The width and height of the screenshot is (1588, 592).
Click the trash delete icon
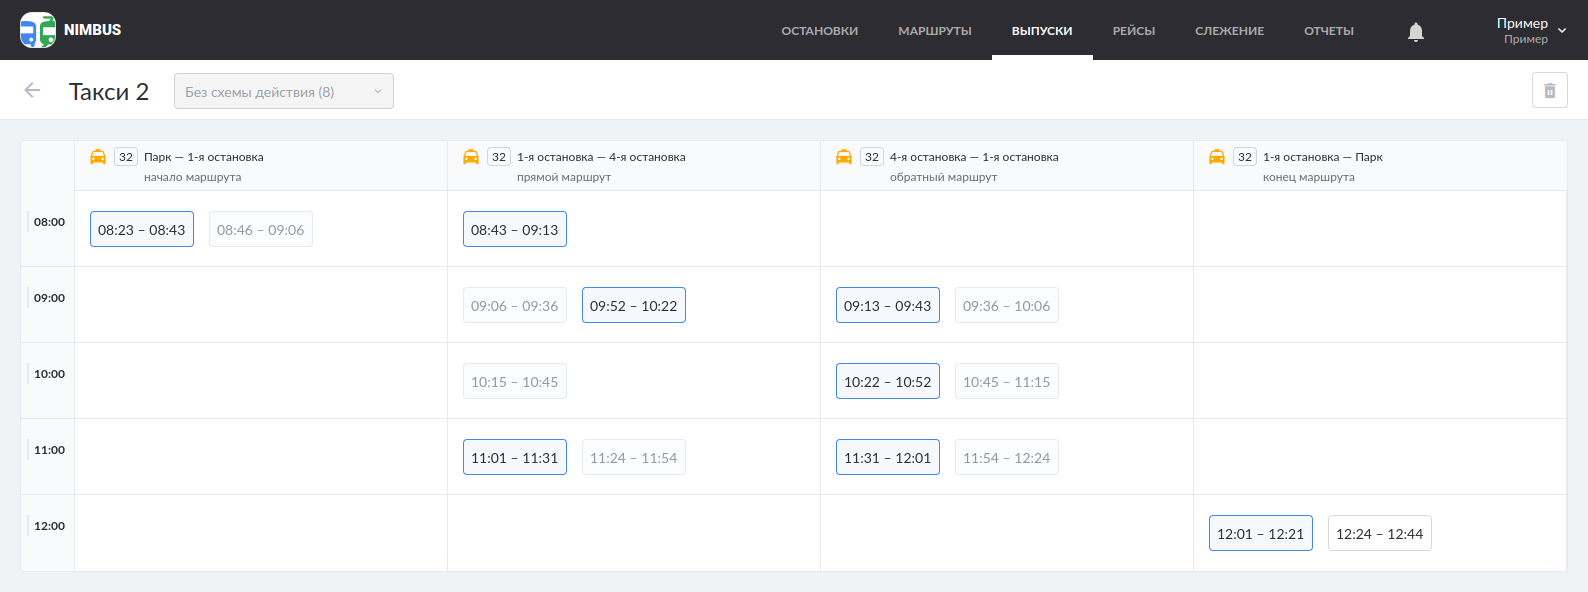(1549, 91)
